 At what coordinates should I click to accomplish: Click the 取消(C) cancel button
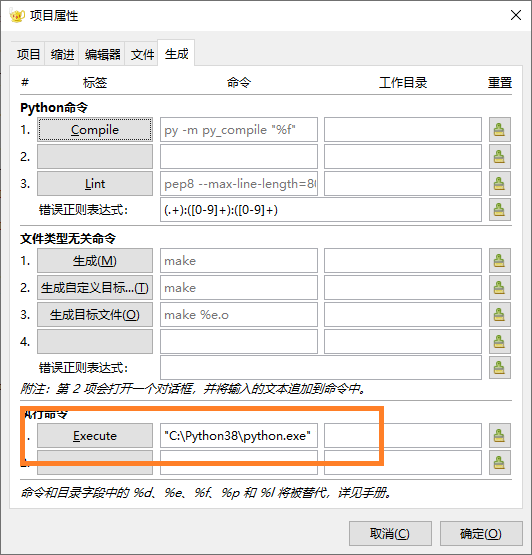(390, 533)
